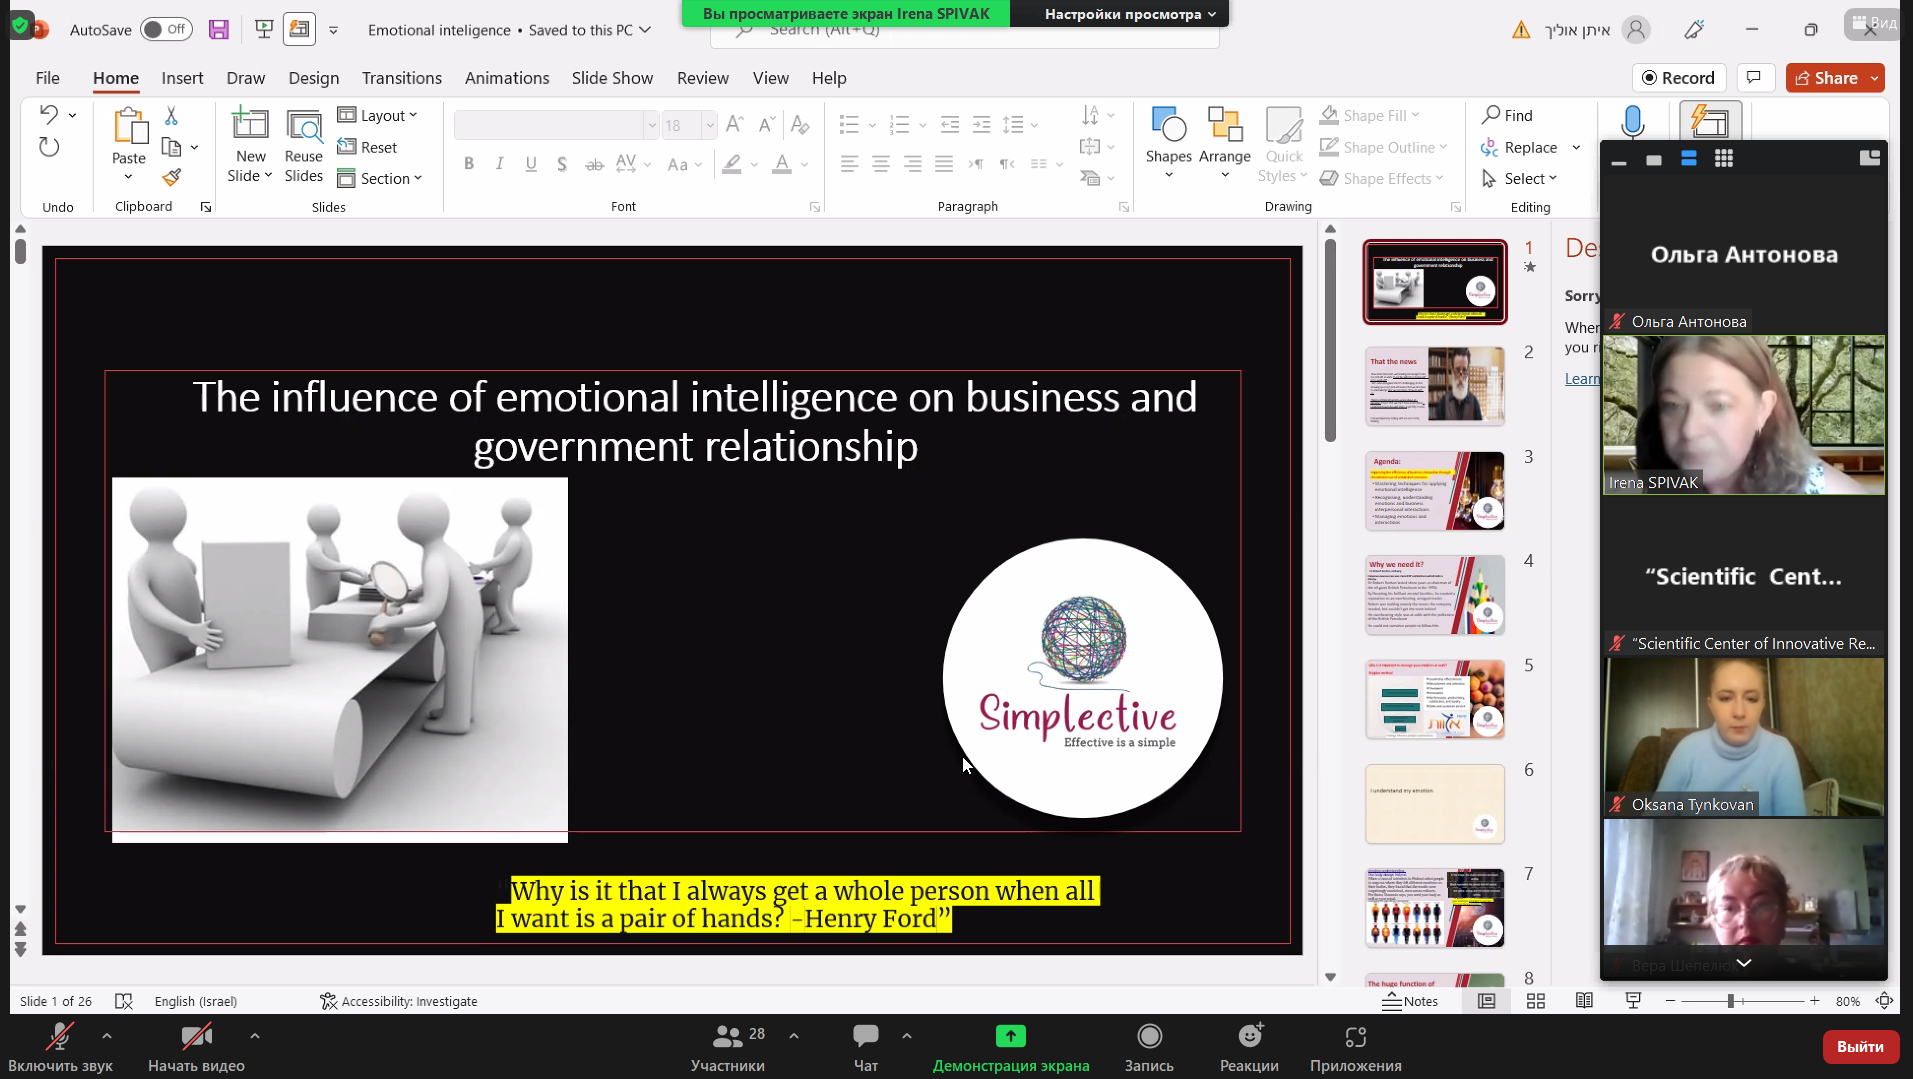
Task: Click the Arrange icon
Action: click(1225, 126)
